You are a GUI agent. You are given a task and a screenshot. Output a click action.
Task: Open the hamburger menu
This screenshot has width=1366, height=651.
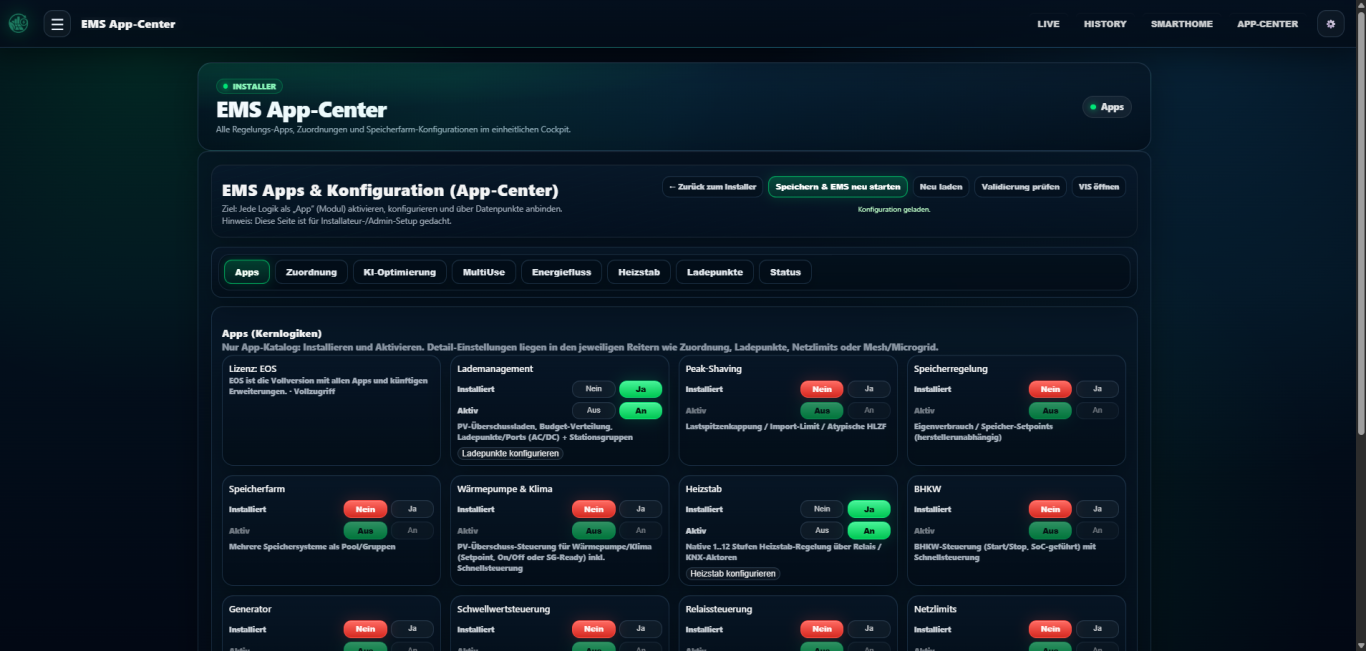(x=57, y=24)
